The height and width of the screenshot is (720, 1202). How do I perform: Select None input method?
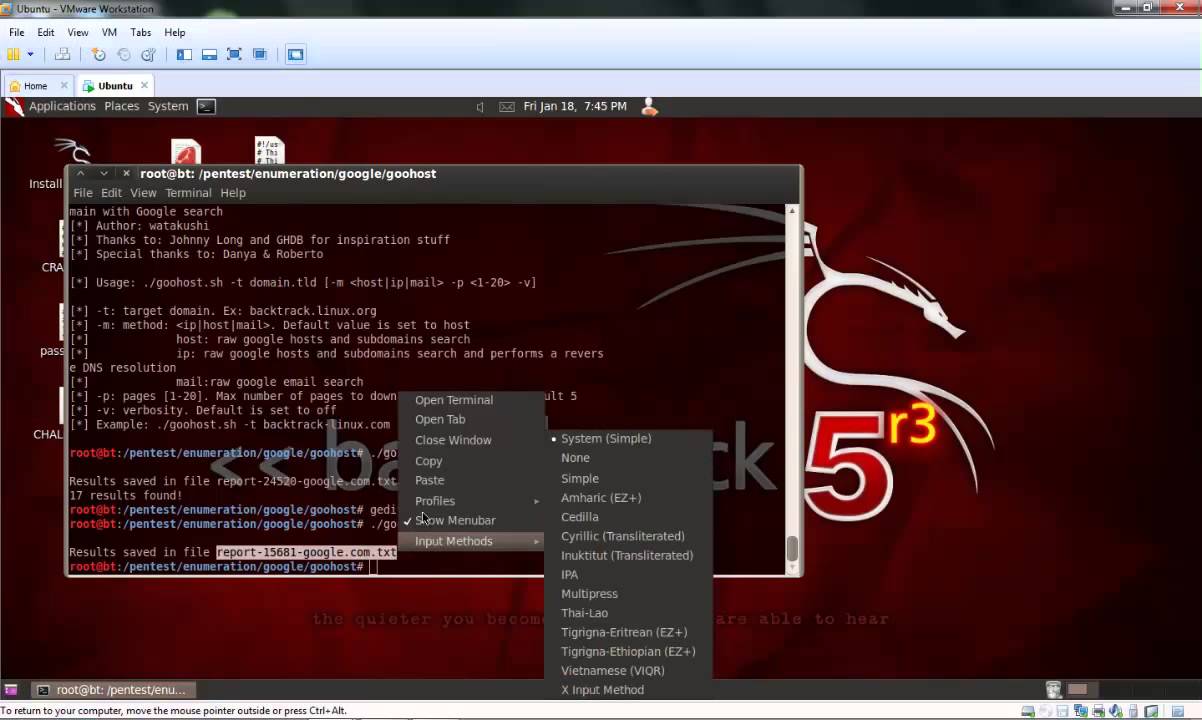pos(629,458)
